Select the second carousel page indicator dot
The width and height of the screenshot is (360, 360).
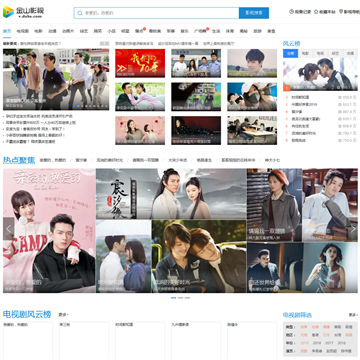180,298
